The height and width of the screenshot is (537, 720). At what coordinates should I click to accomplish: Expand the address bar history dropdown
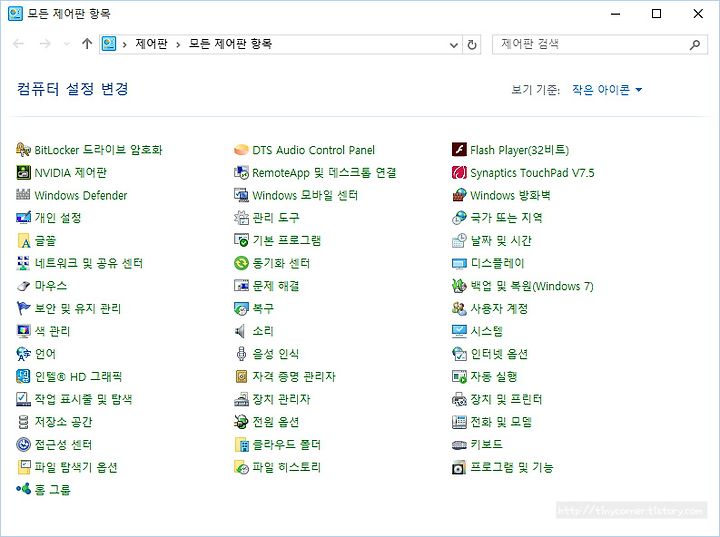(454, 45)
